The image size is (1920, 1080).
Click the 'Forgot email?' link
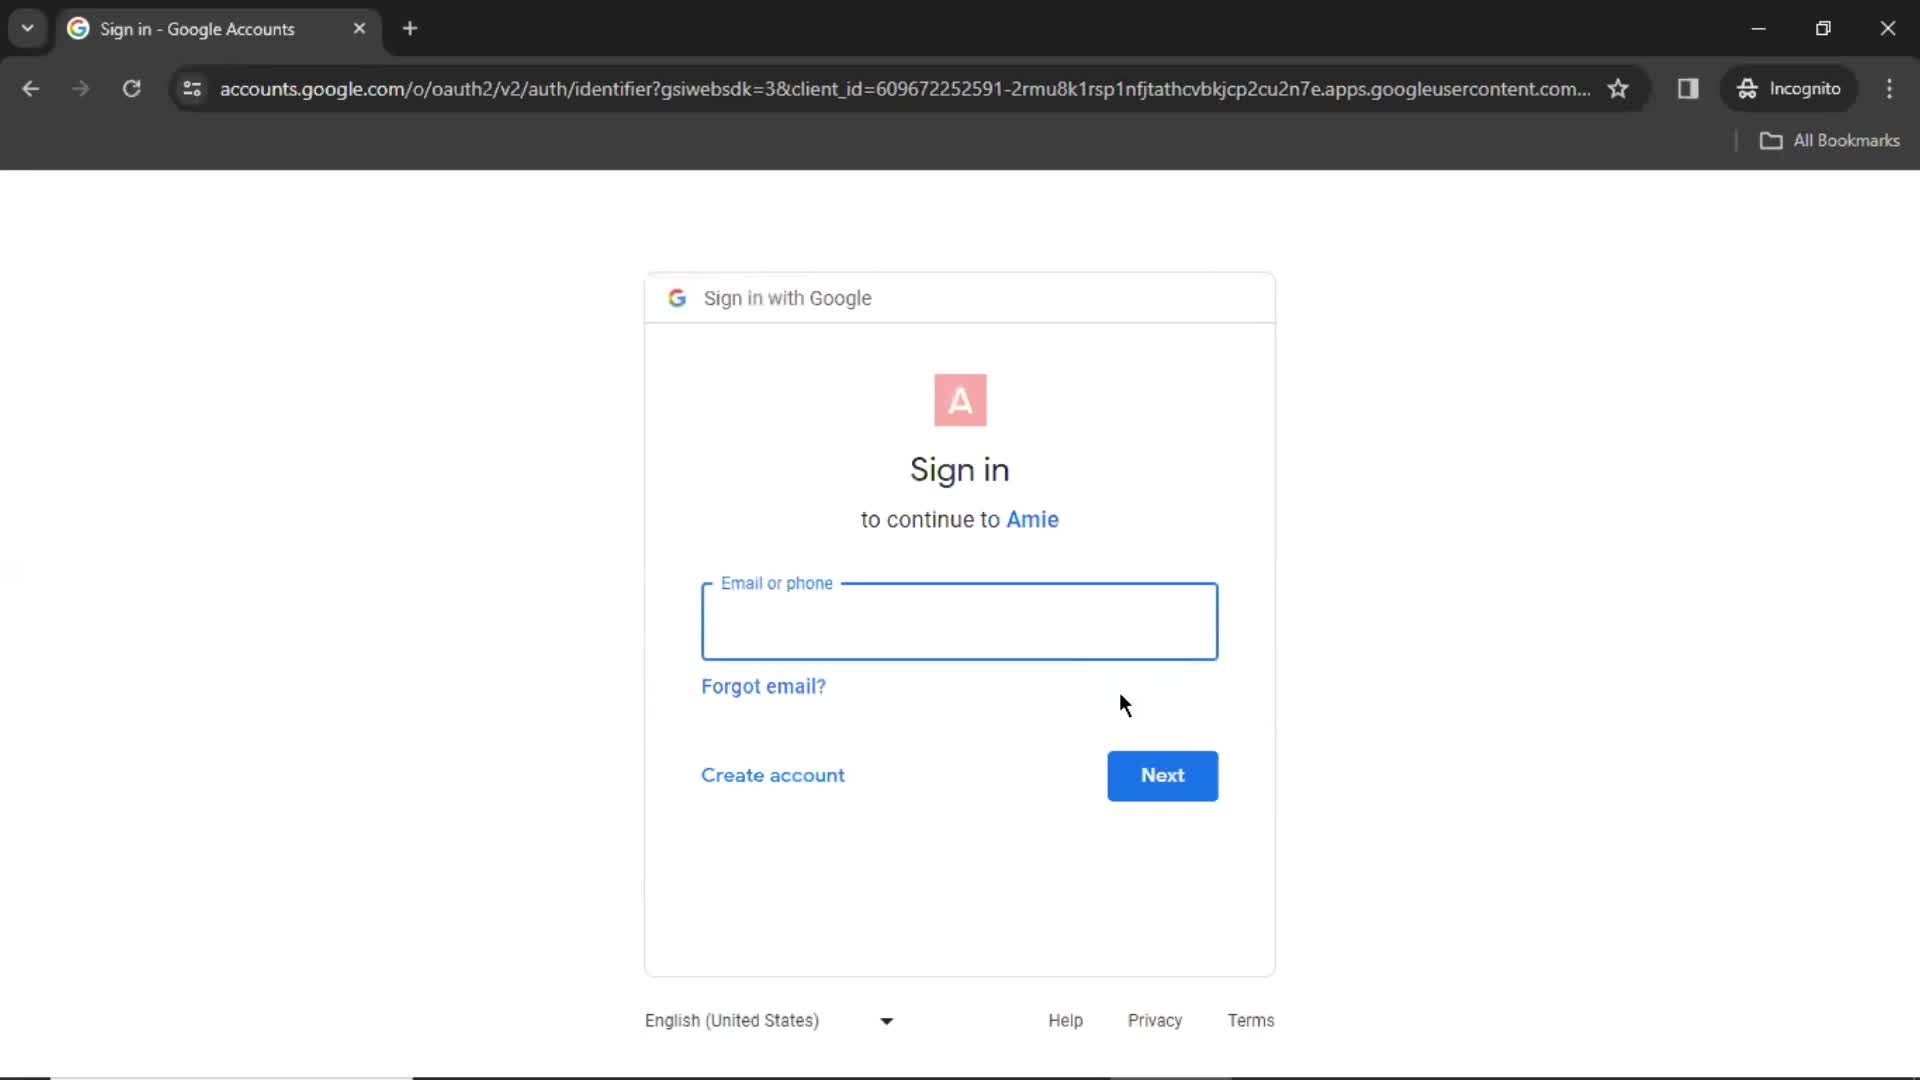click(x=764, y=686)
